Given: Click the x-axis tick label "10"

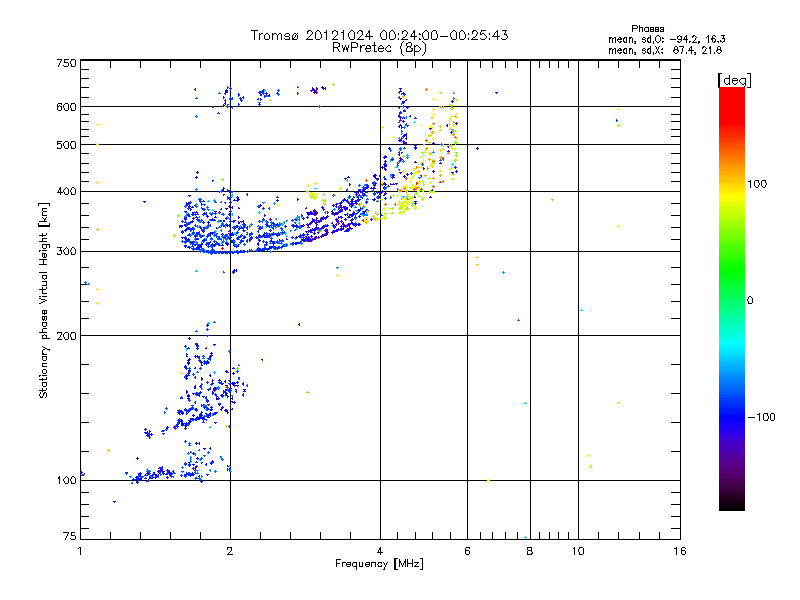Looking at the screenshot, I should click(578, 552).
